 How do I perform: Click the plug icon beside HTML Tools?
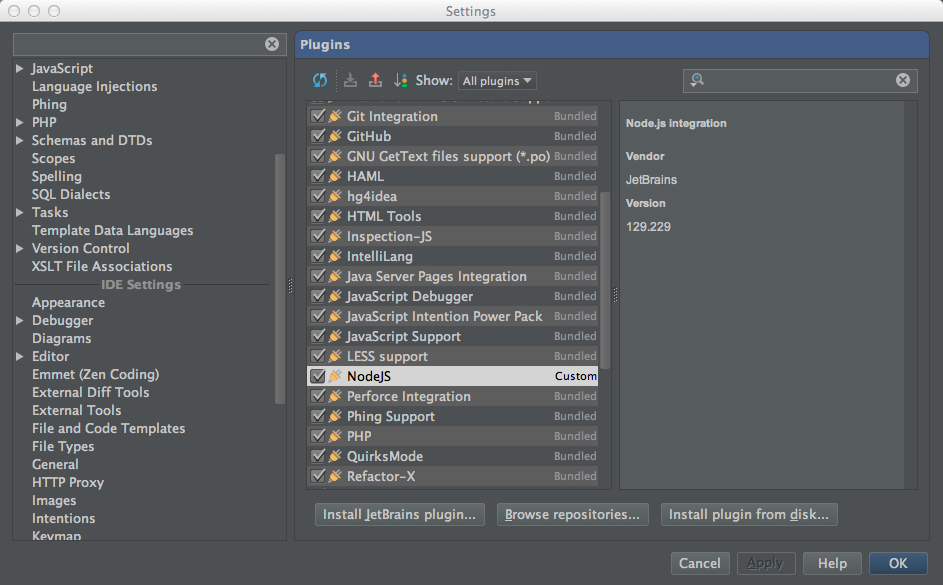point(336,216)
